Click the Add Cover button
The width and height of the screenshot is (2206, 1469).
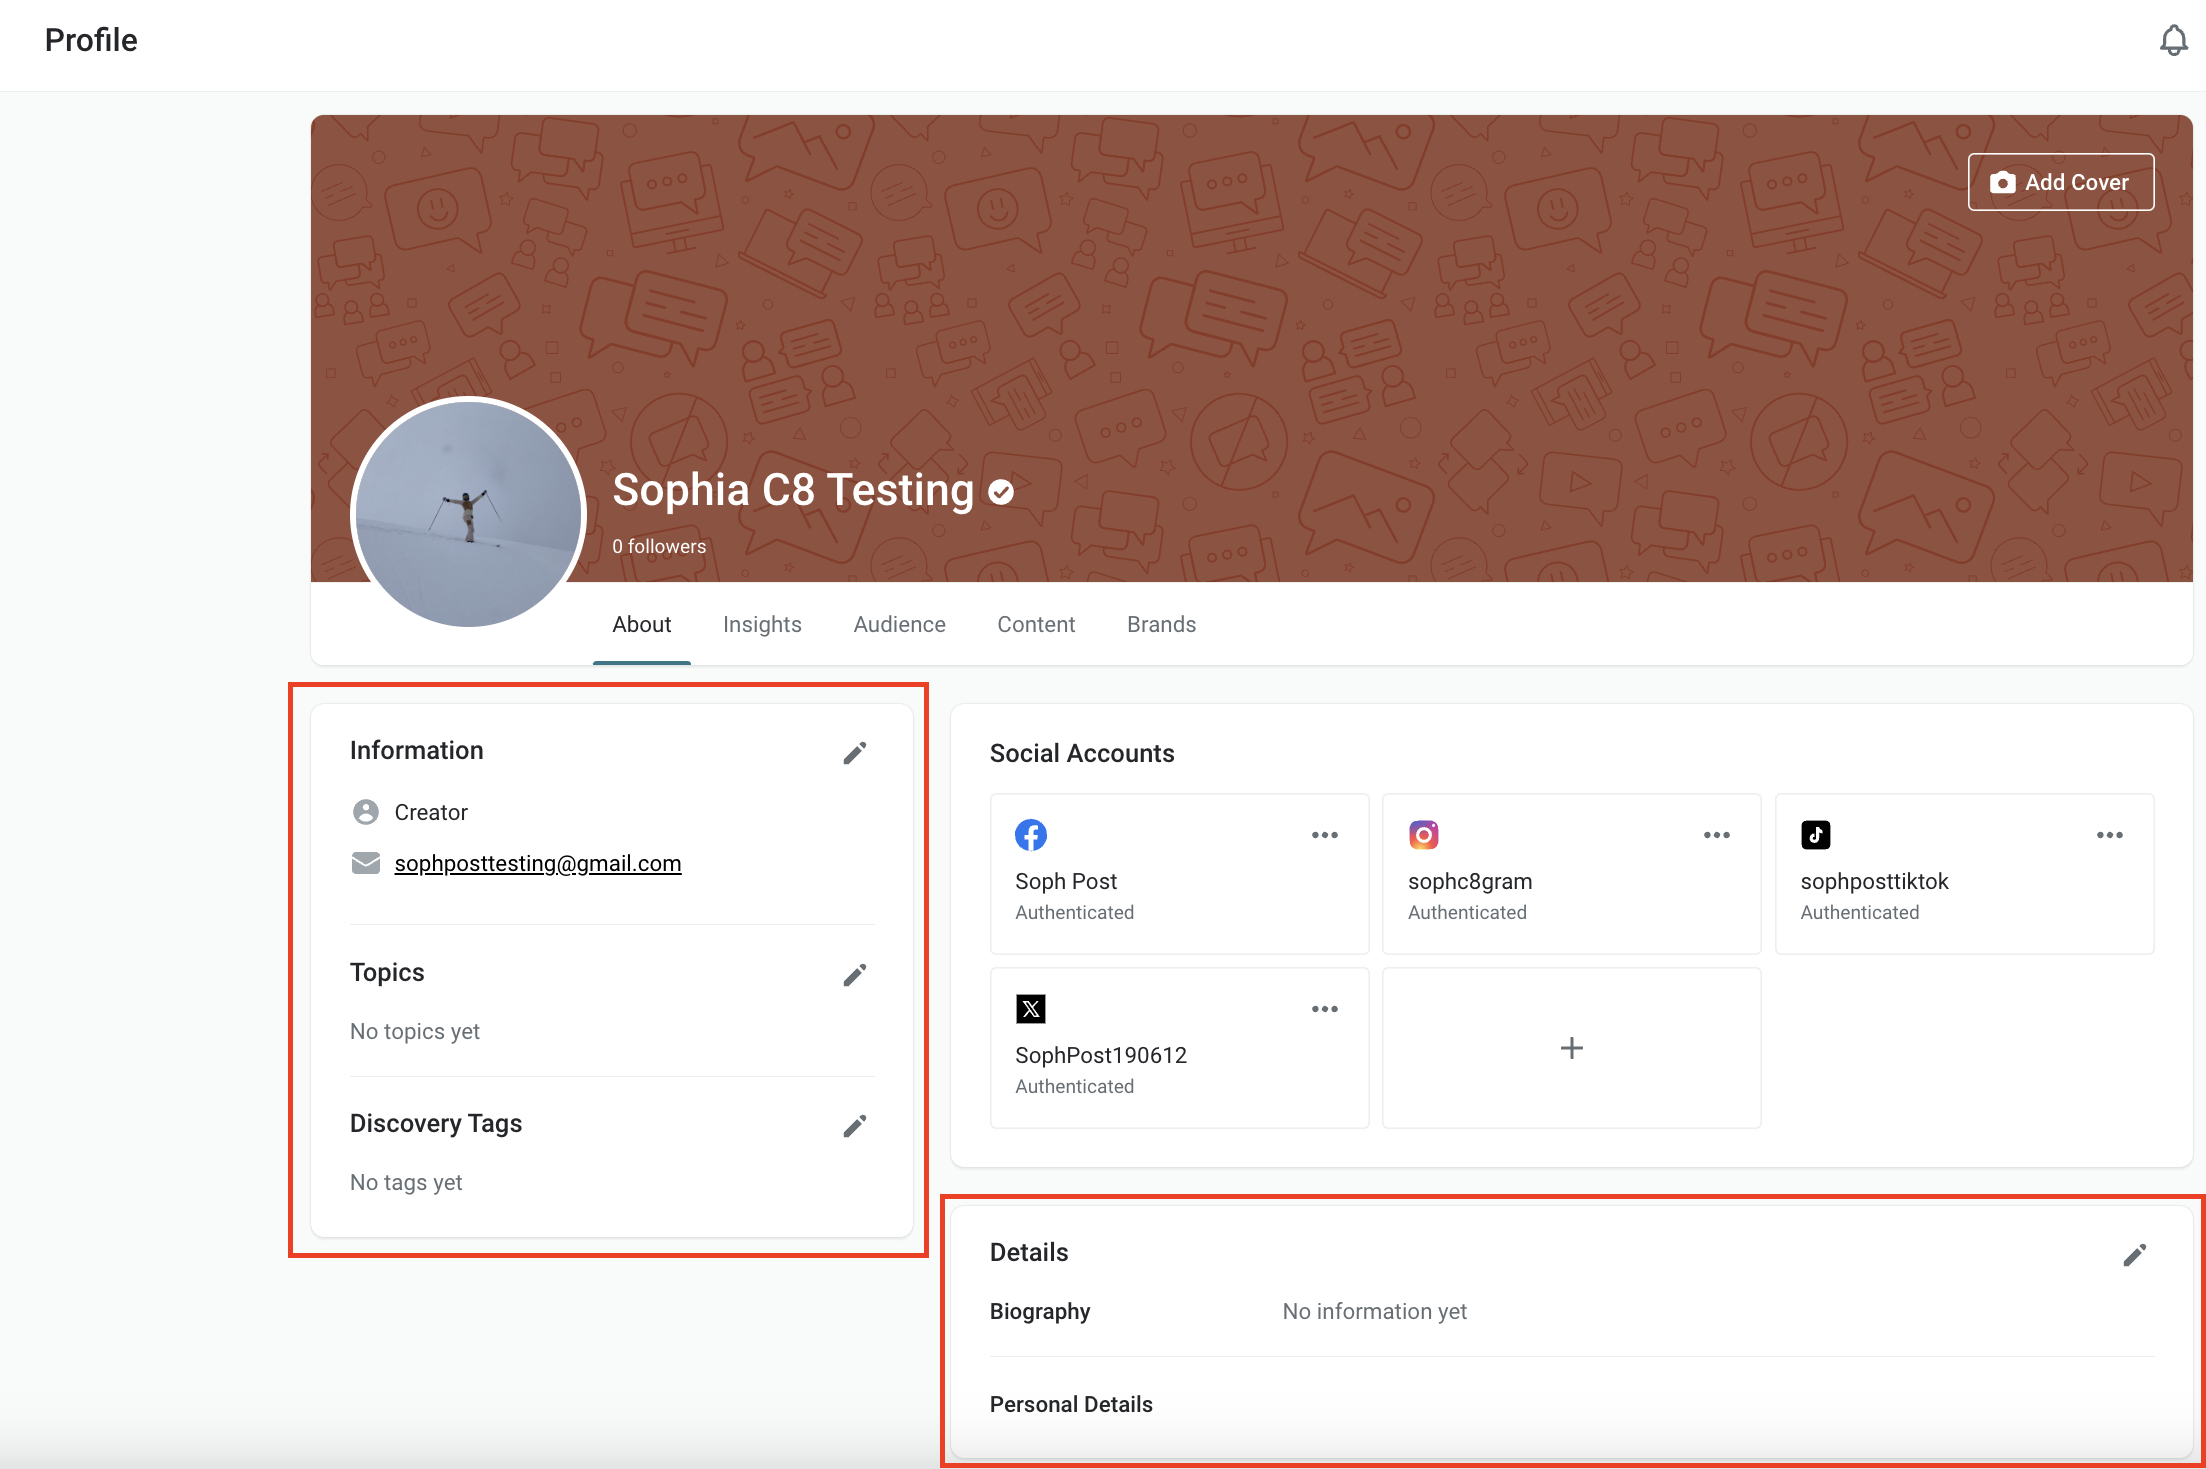pyautogui.click(x=2061, y=182)
